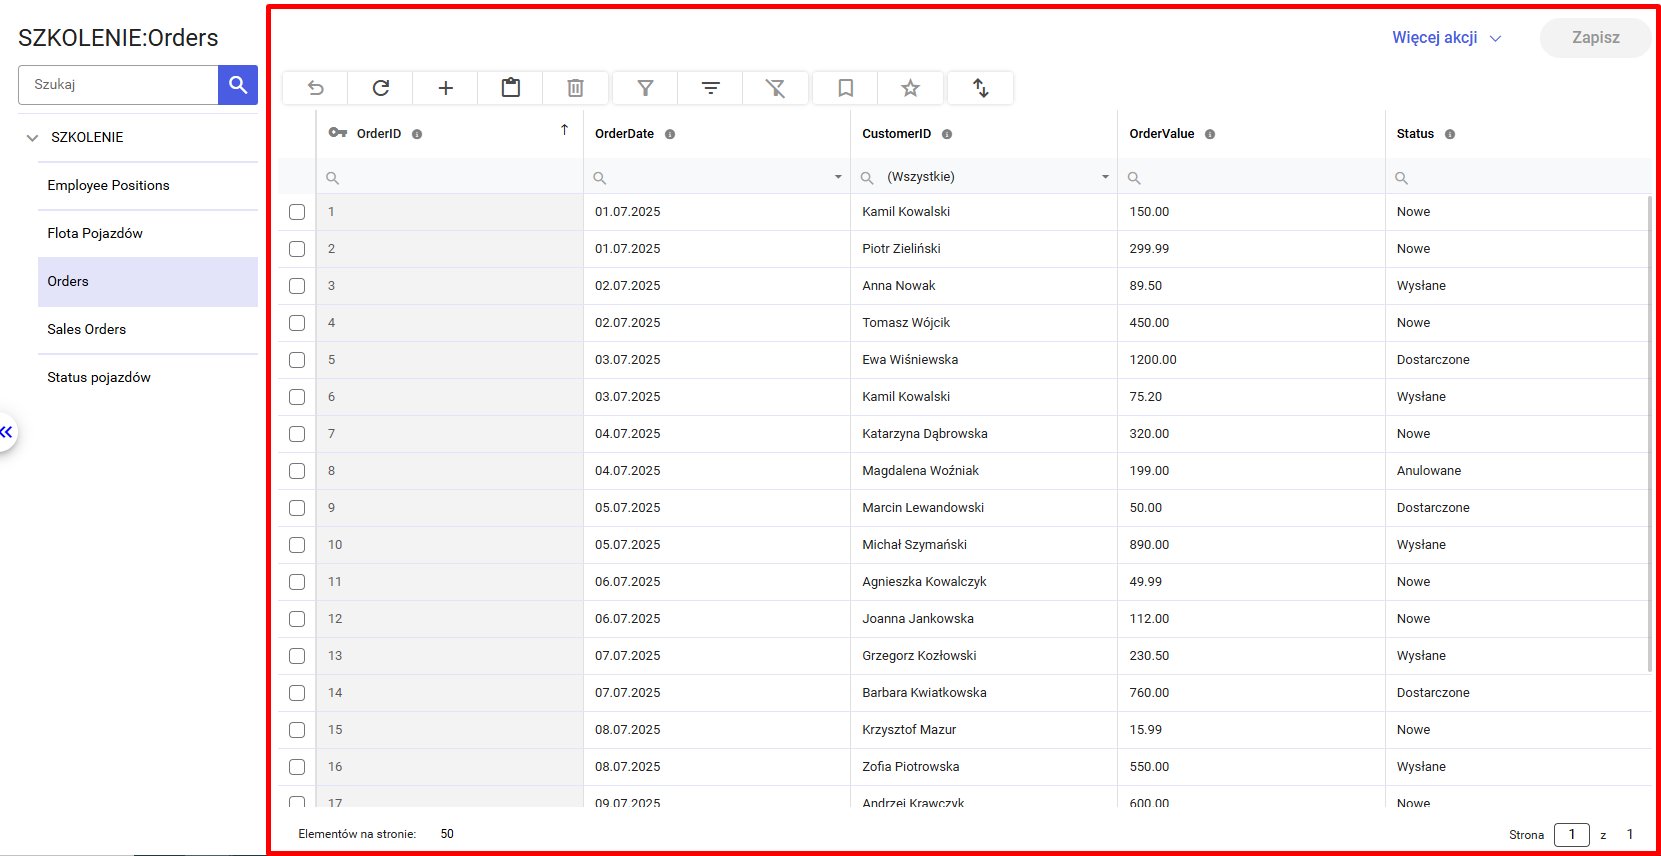Click the Strona page number box
The height and width of the screenshot is (856, 1661).
point(1571,835)
